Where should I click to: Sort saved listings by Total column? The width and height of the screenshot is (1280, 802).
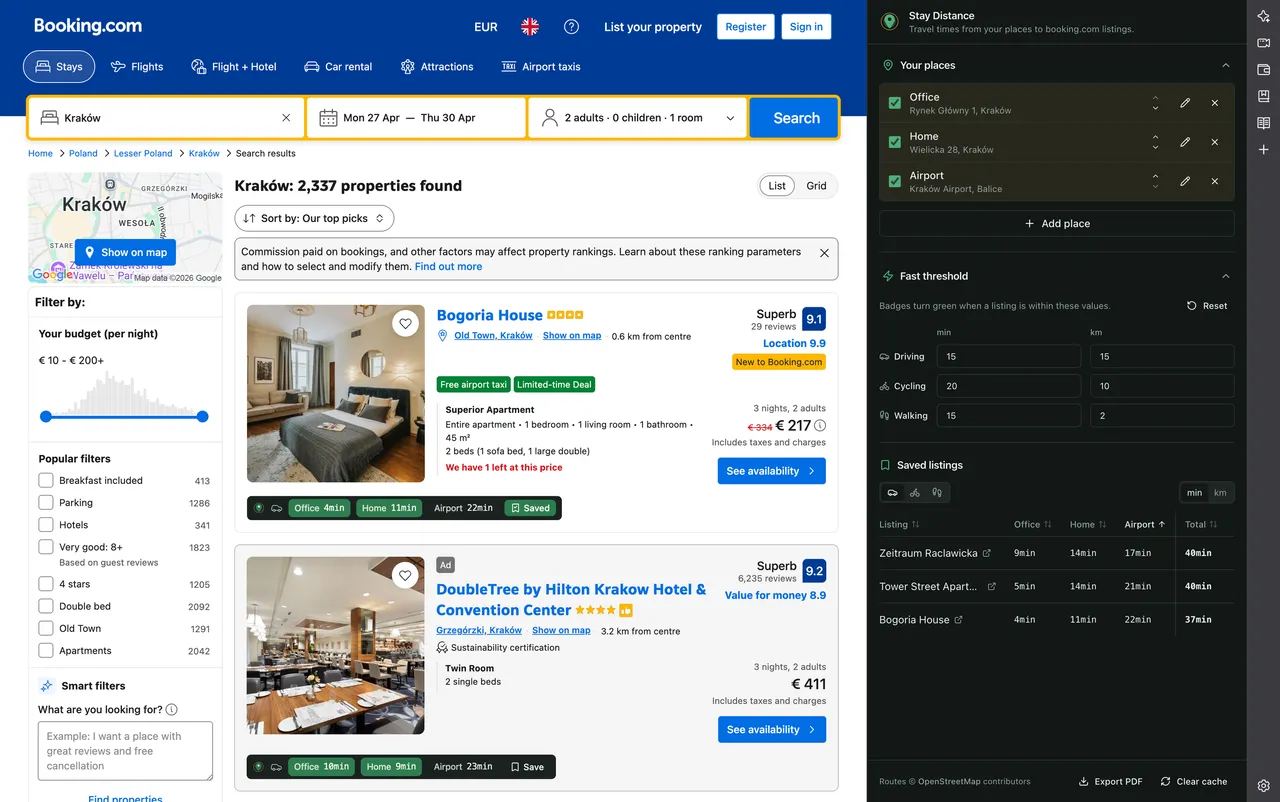tap(1201, 524)
